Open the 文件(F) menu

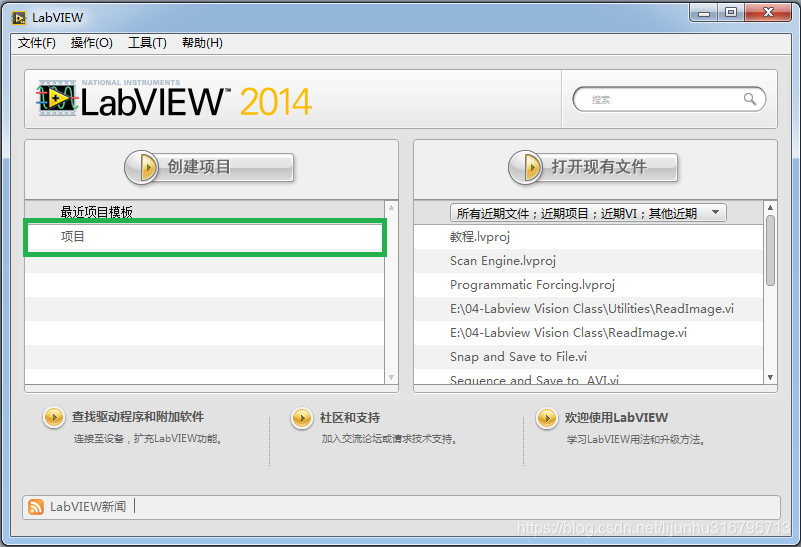tap(37, 43)
